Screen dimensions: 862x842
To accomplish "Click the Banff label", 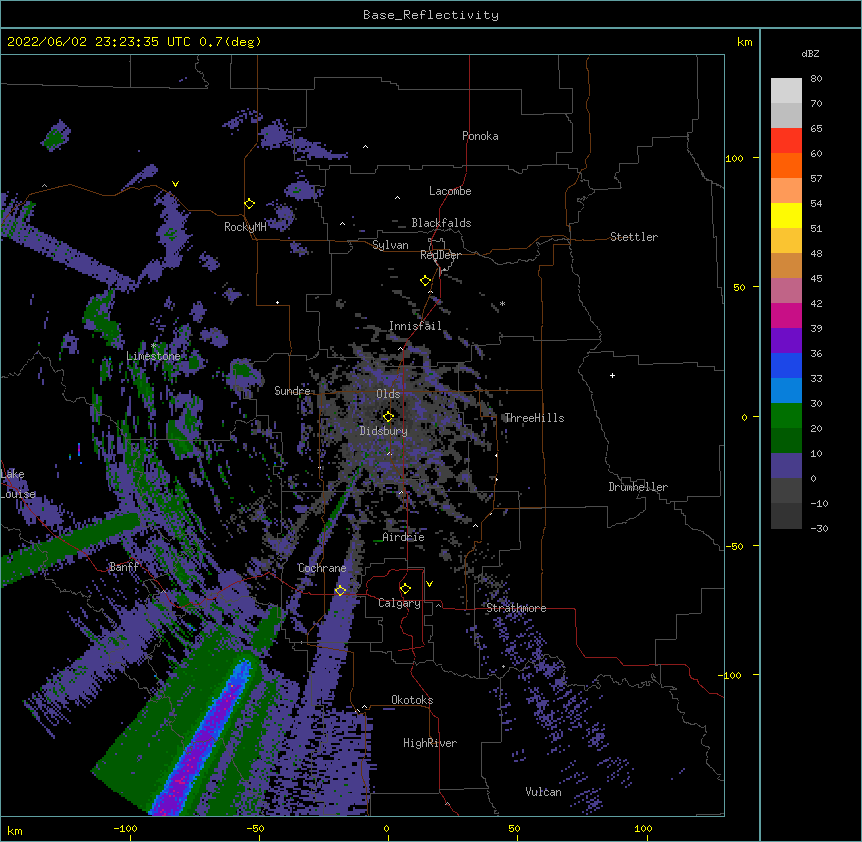I will [x=124, y=567].
